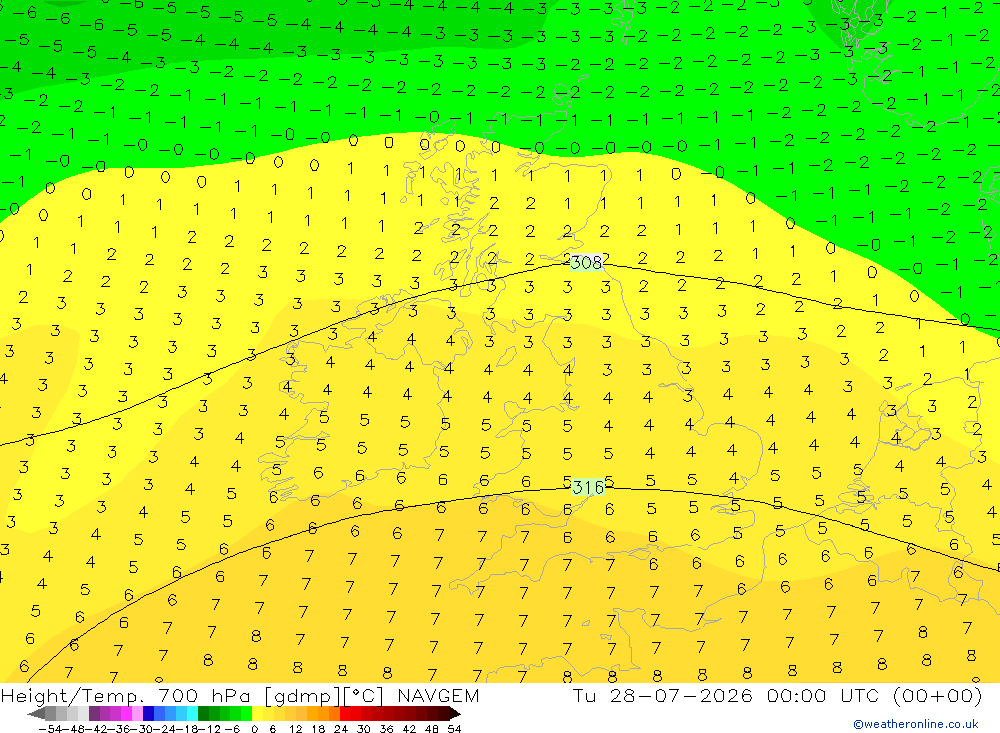The image size is (1000, 733).
Task: Click the [gdmp] unit label in the title
Action: [303, 696]
